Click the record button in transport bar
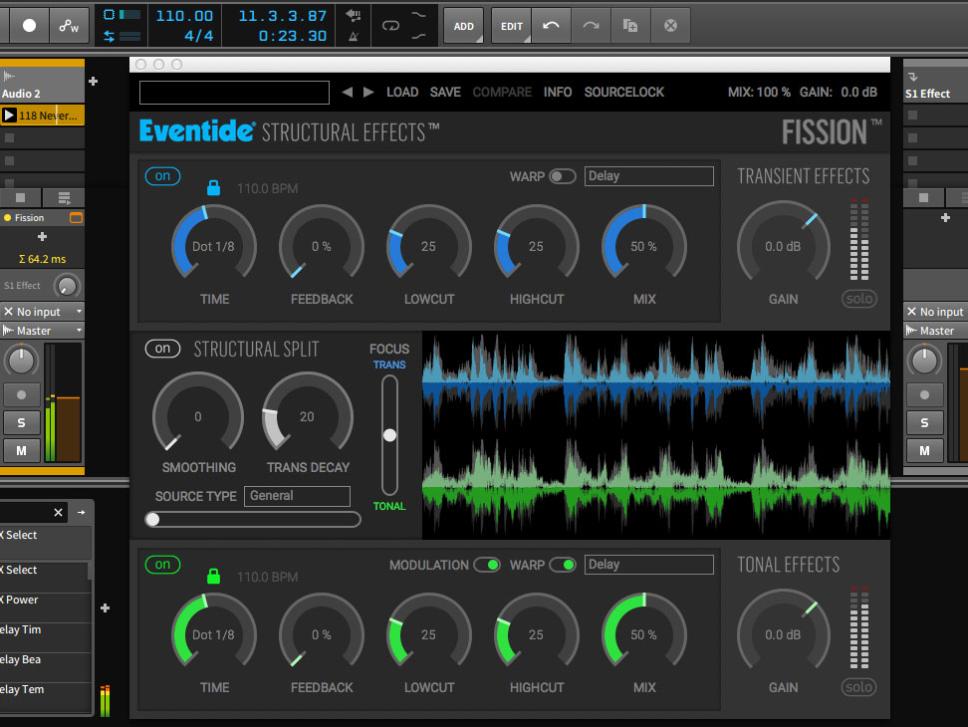 [x=28, y=25]
